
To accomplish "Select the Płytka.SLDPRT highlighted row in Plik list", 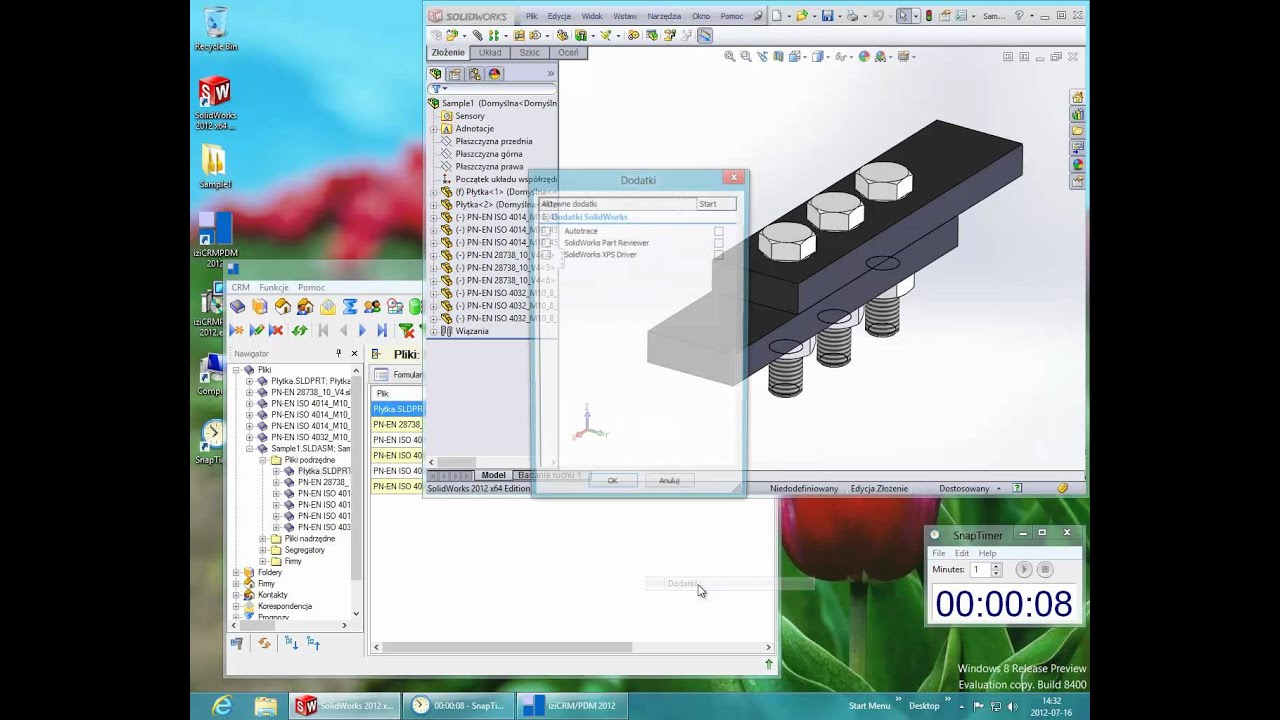I will (397, 409).
